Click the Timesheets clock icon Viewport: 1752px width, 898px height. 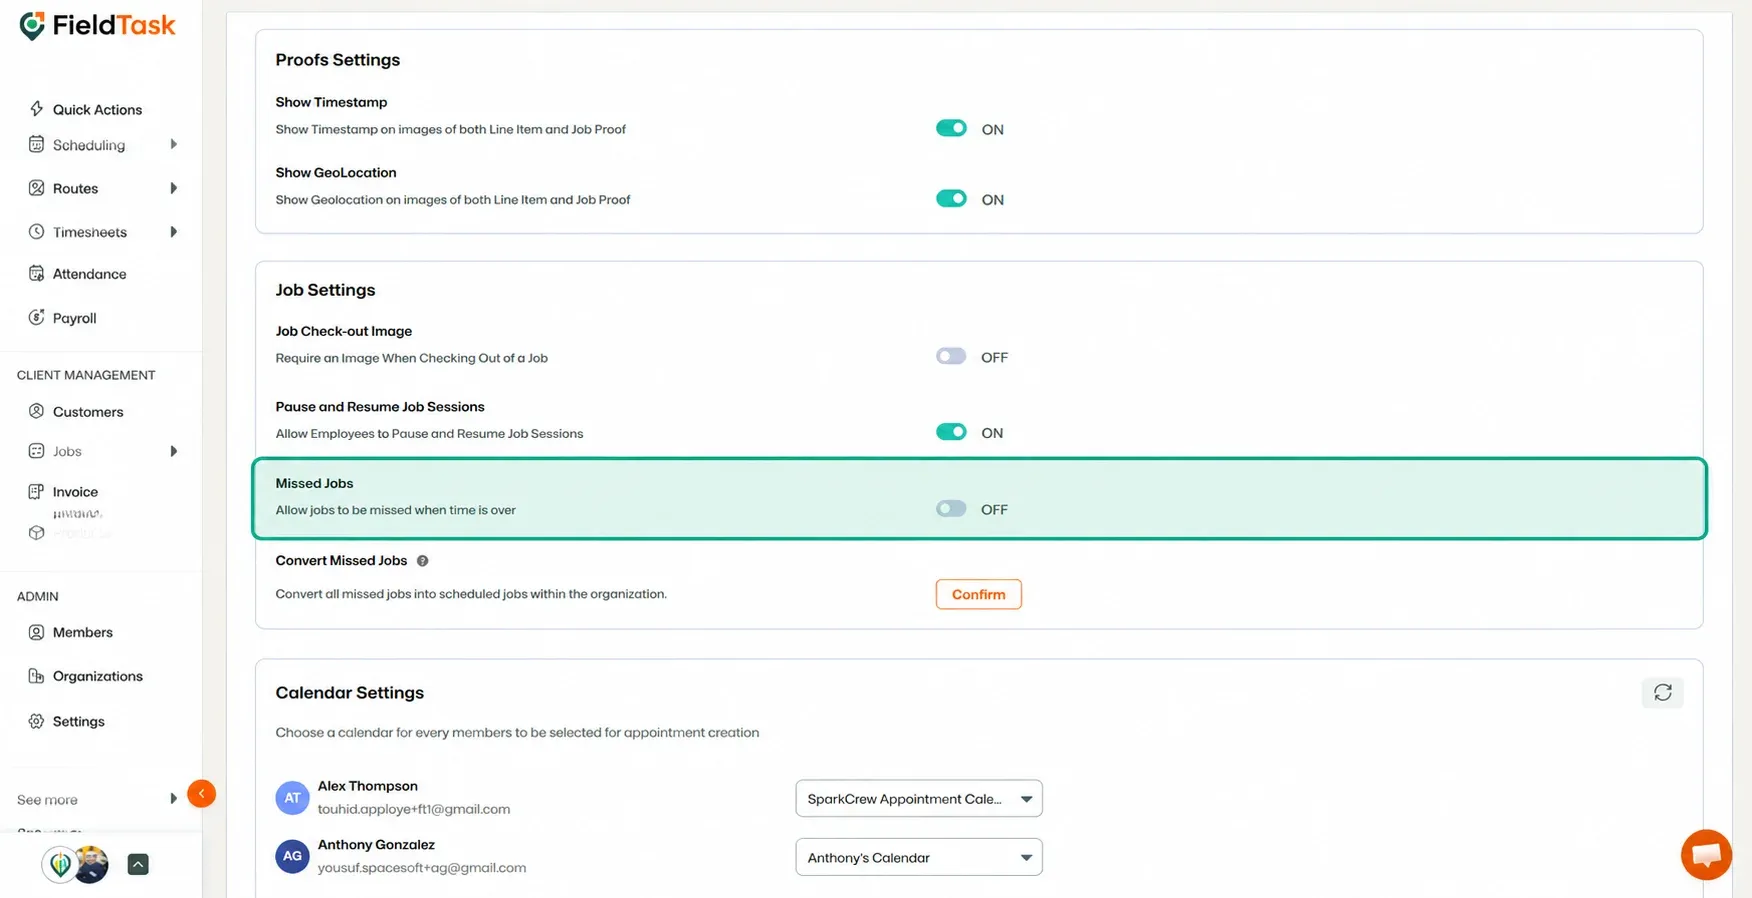(36, 232)
